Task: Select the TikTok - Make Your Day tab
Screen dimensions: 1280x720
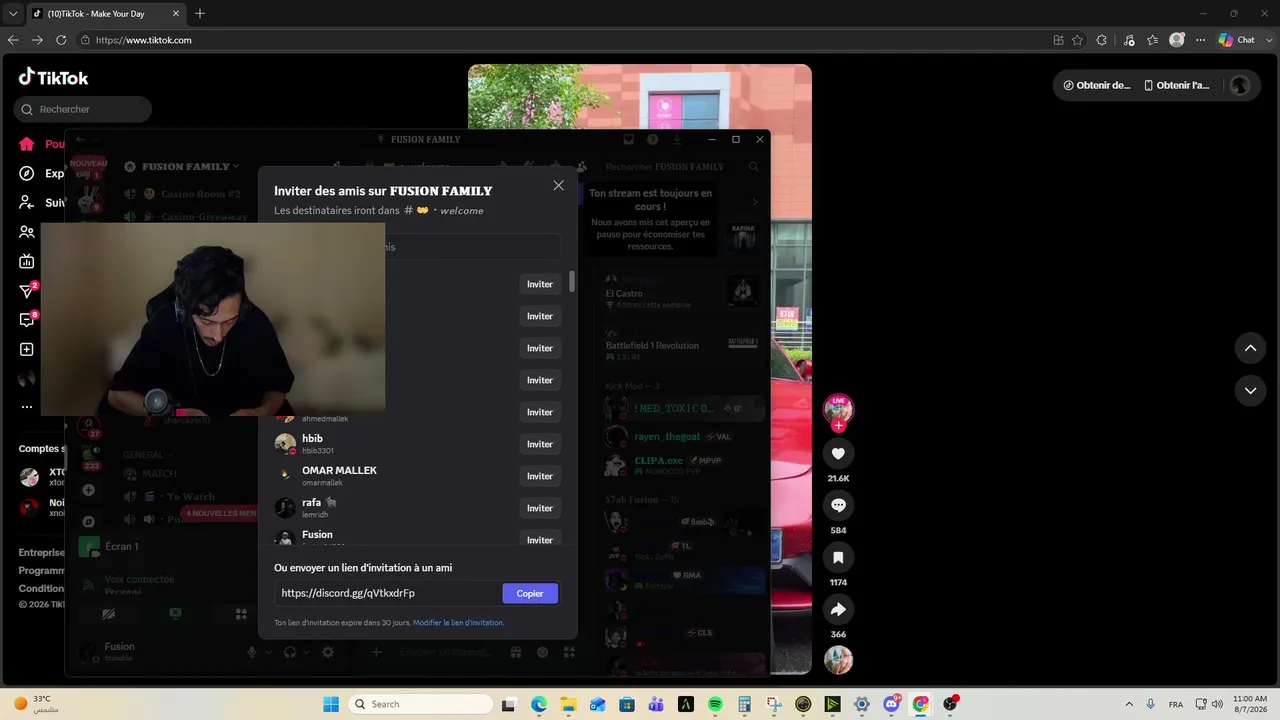Action: [x=105, y=13]
